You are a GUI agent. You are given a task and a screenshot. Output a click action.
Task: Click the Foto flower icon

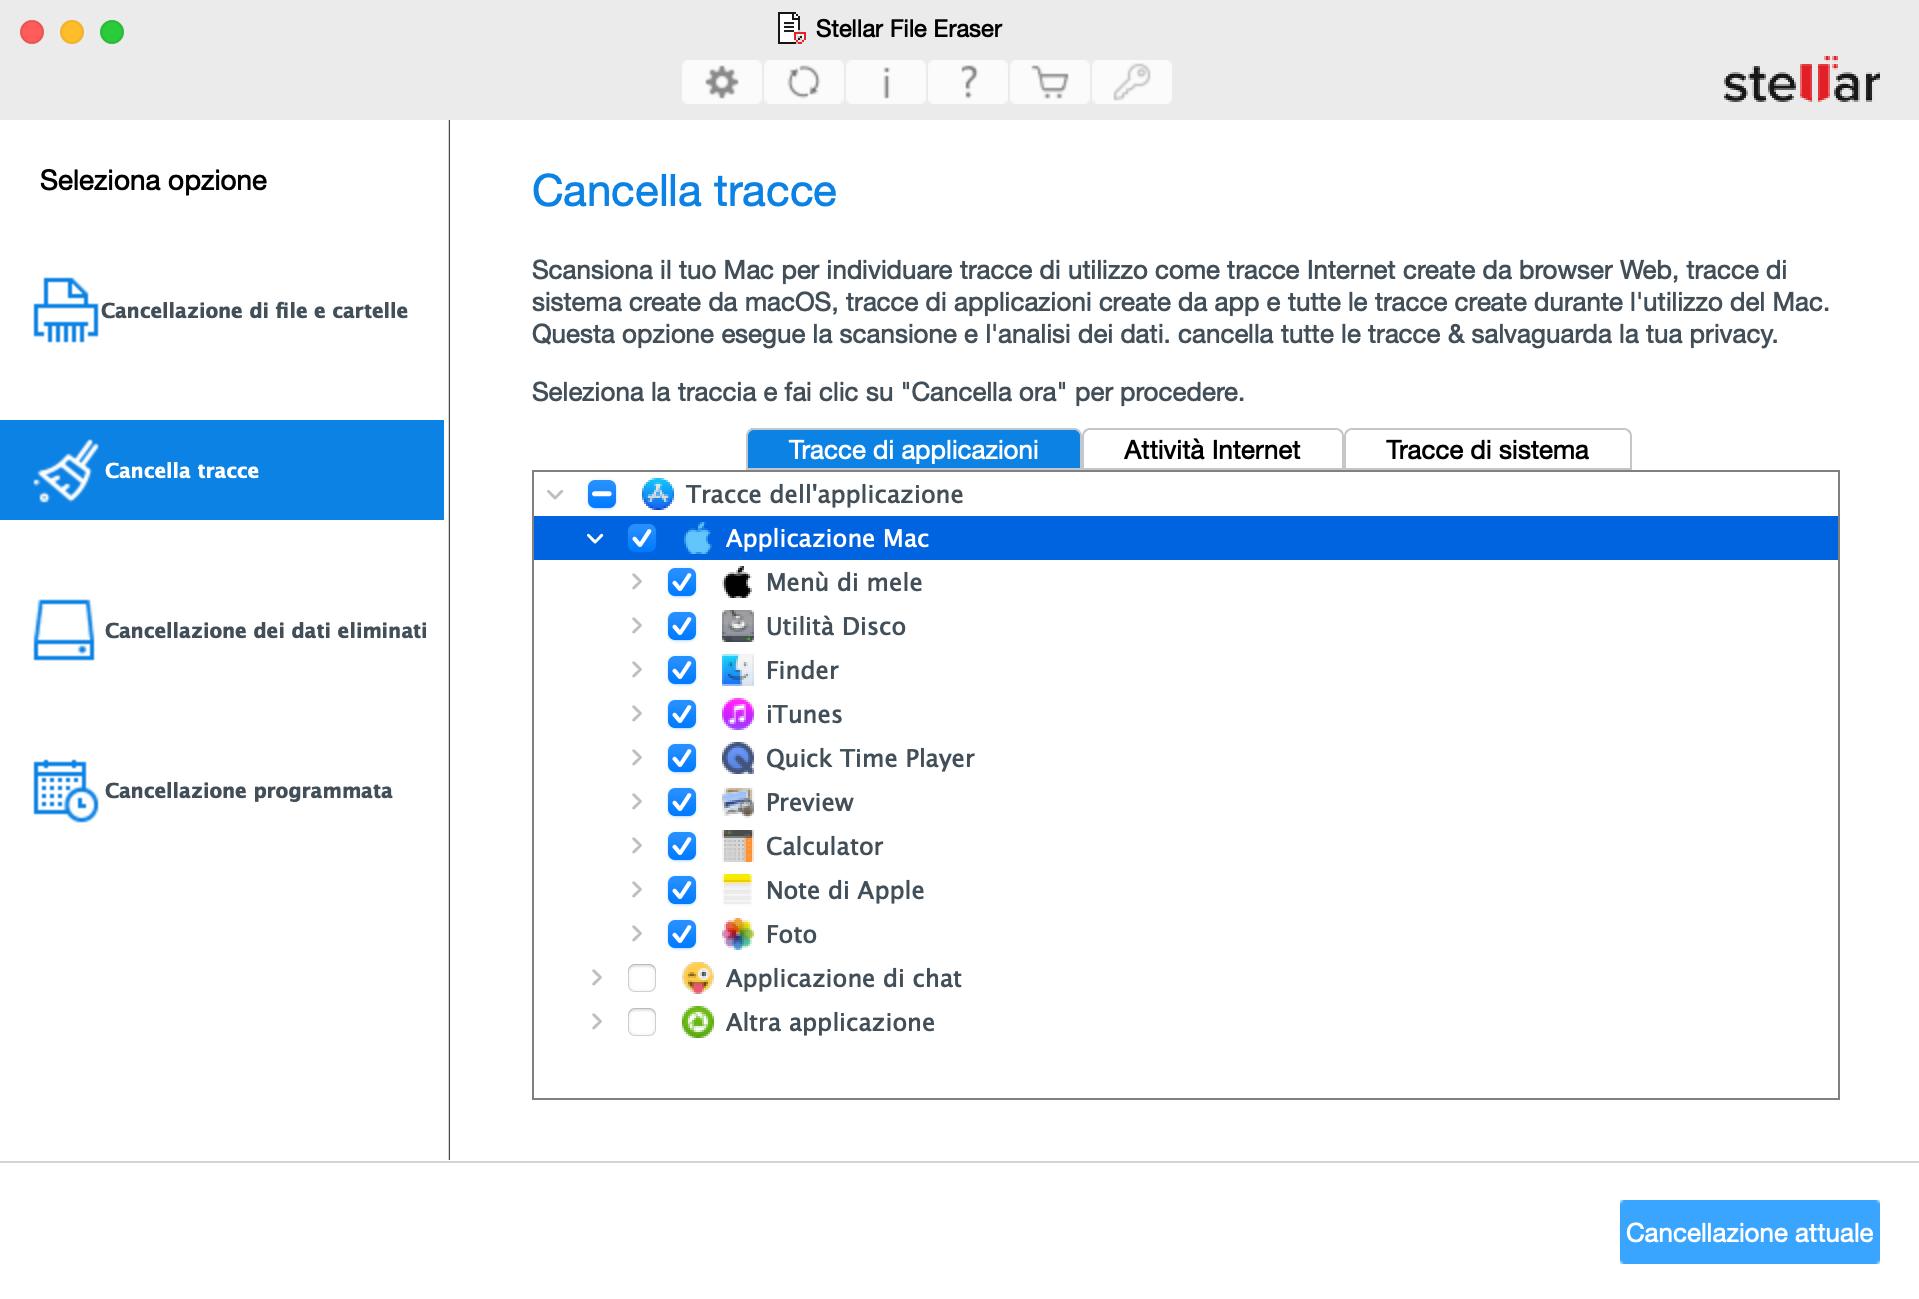pos(737,934)
